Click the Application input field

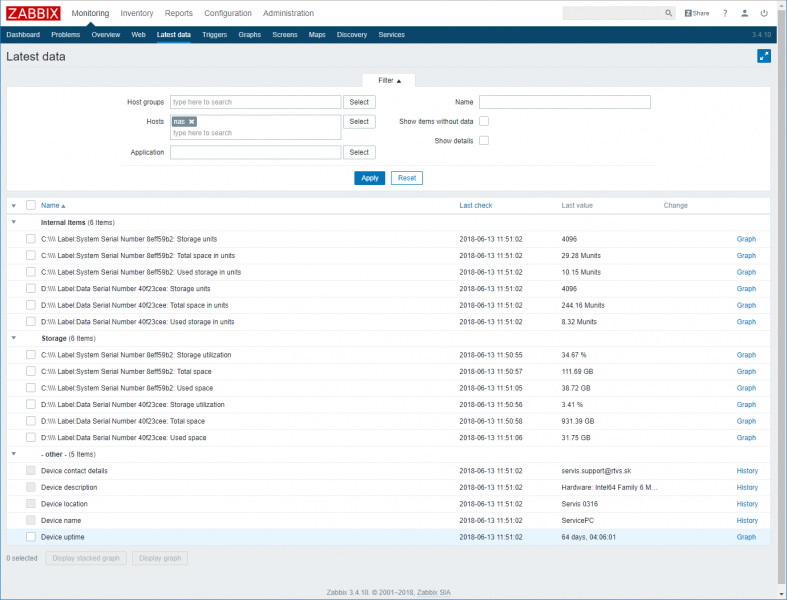255,153
